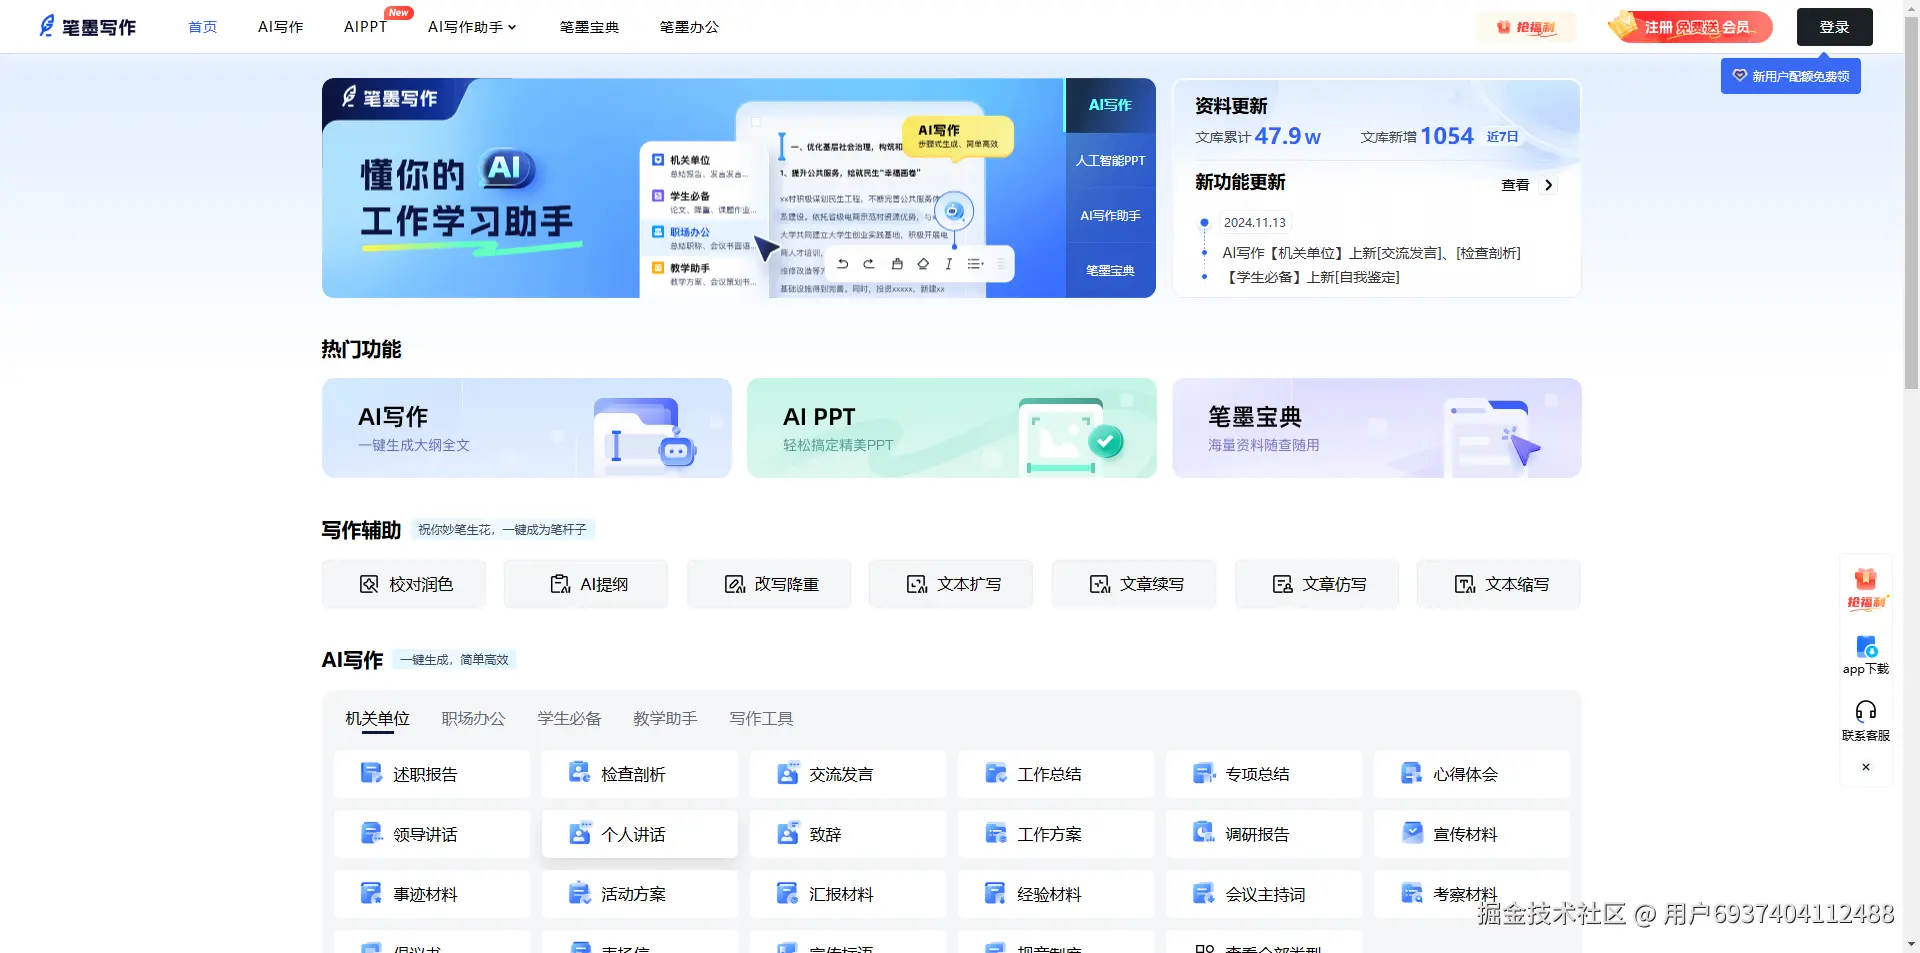The width and height of the screenshot is (1920, 953).
Task: Close the floating right sidebar
Action: (x=1865, y=767)
